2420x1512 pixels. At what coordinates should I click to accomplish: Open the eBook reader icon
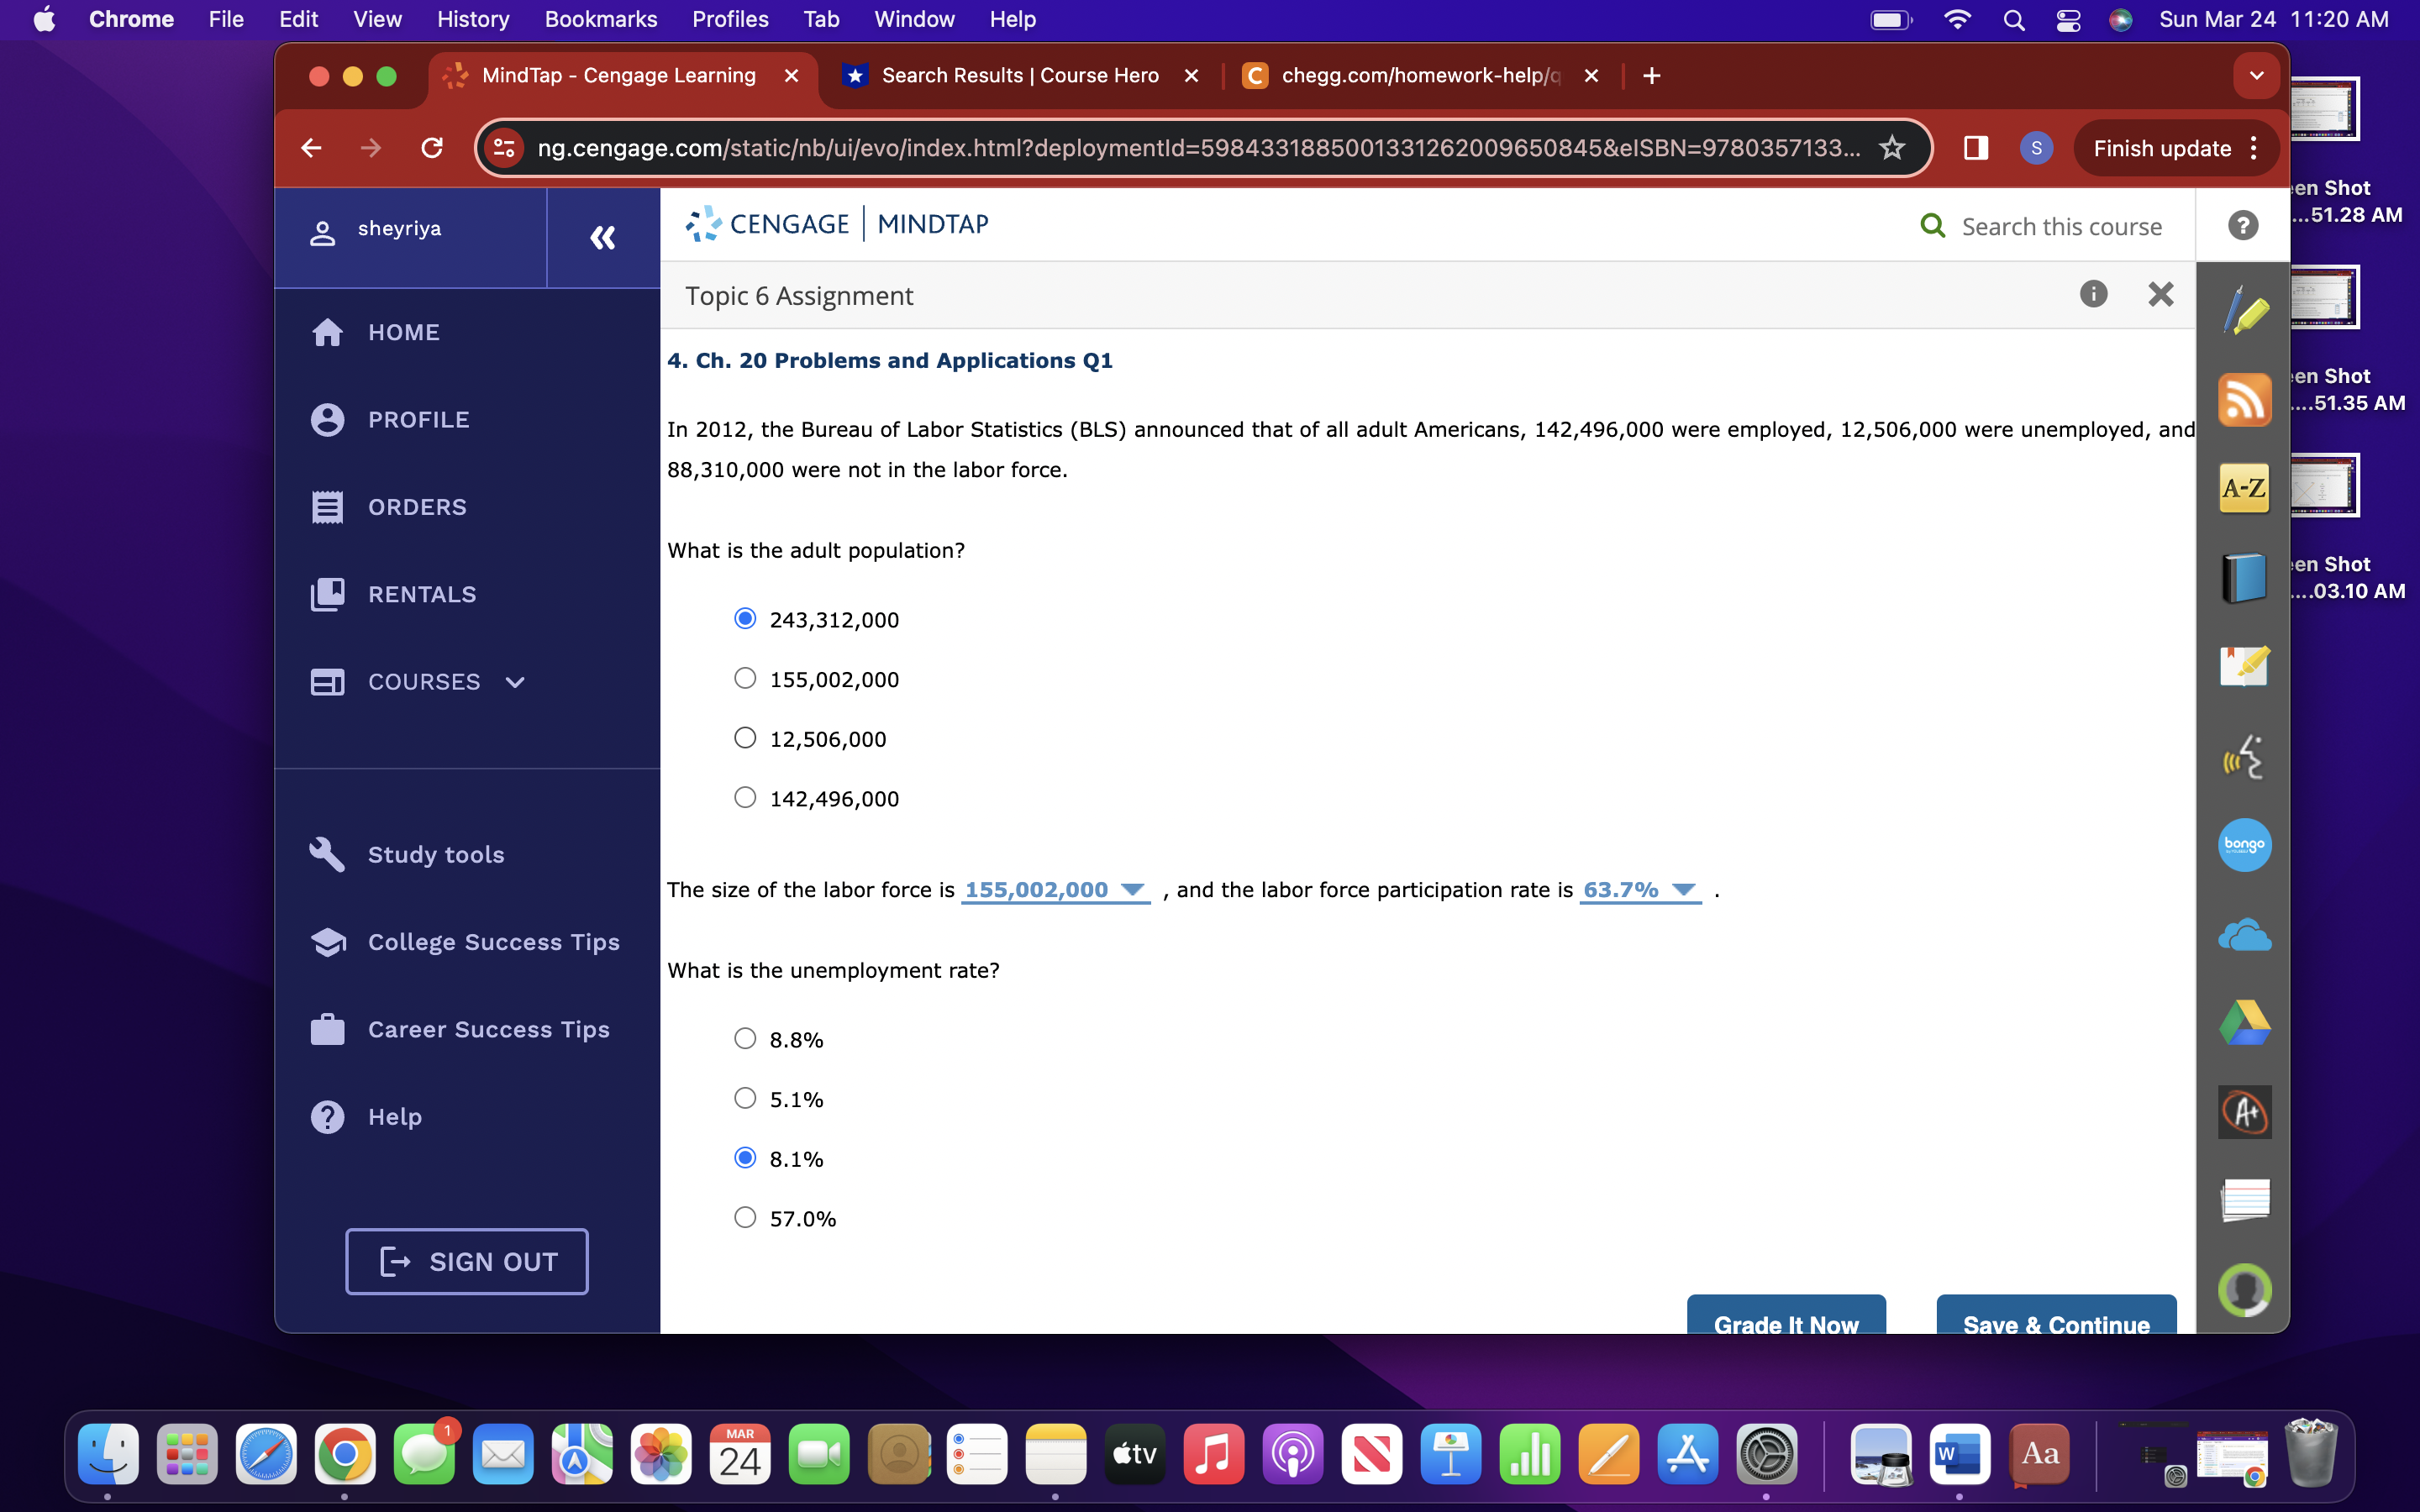[x=2243, y=577]
